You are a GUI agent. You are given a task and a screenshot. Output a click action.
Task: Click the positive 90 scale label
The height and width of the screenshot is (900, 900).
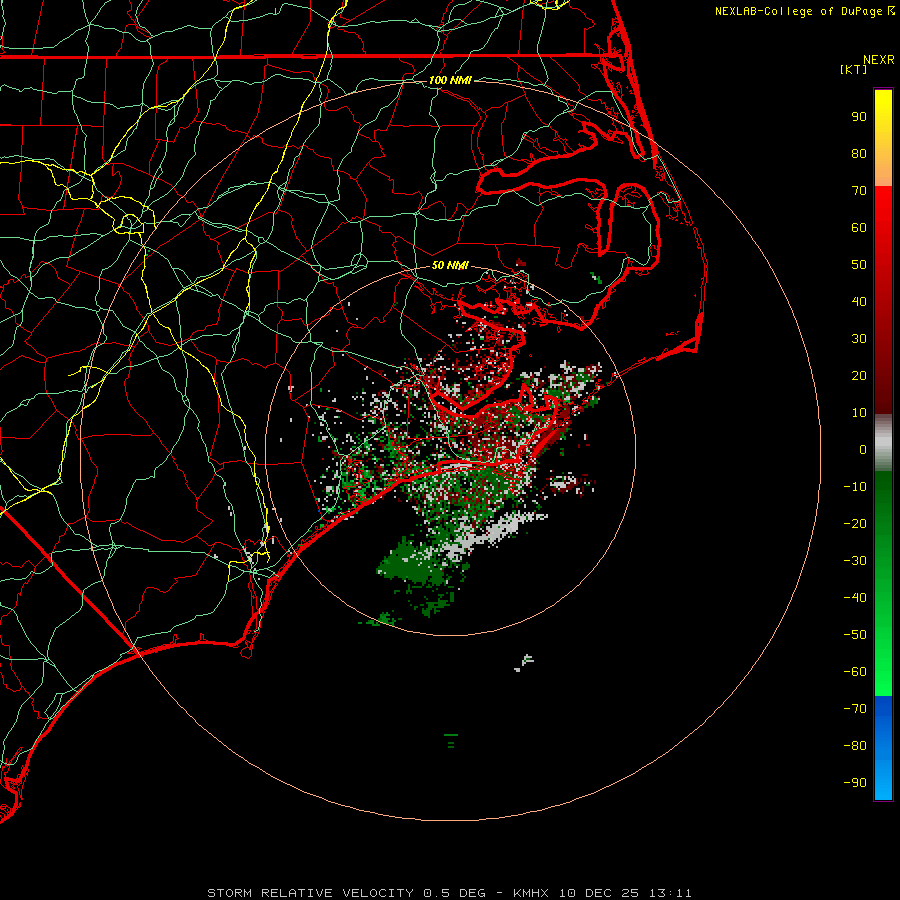click(x=859, y=117)
